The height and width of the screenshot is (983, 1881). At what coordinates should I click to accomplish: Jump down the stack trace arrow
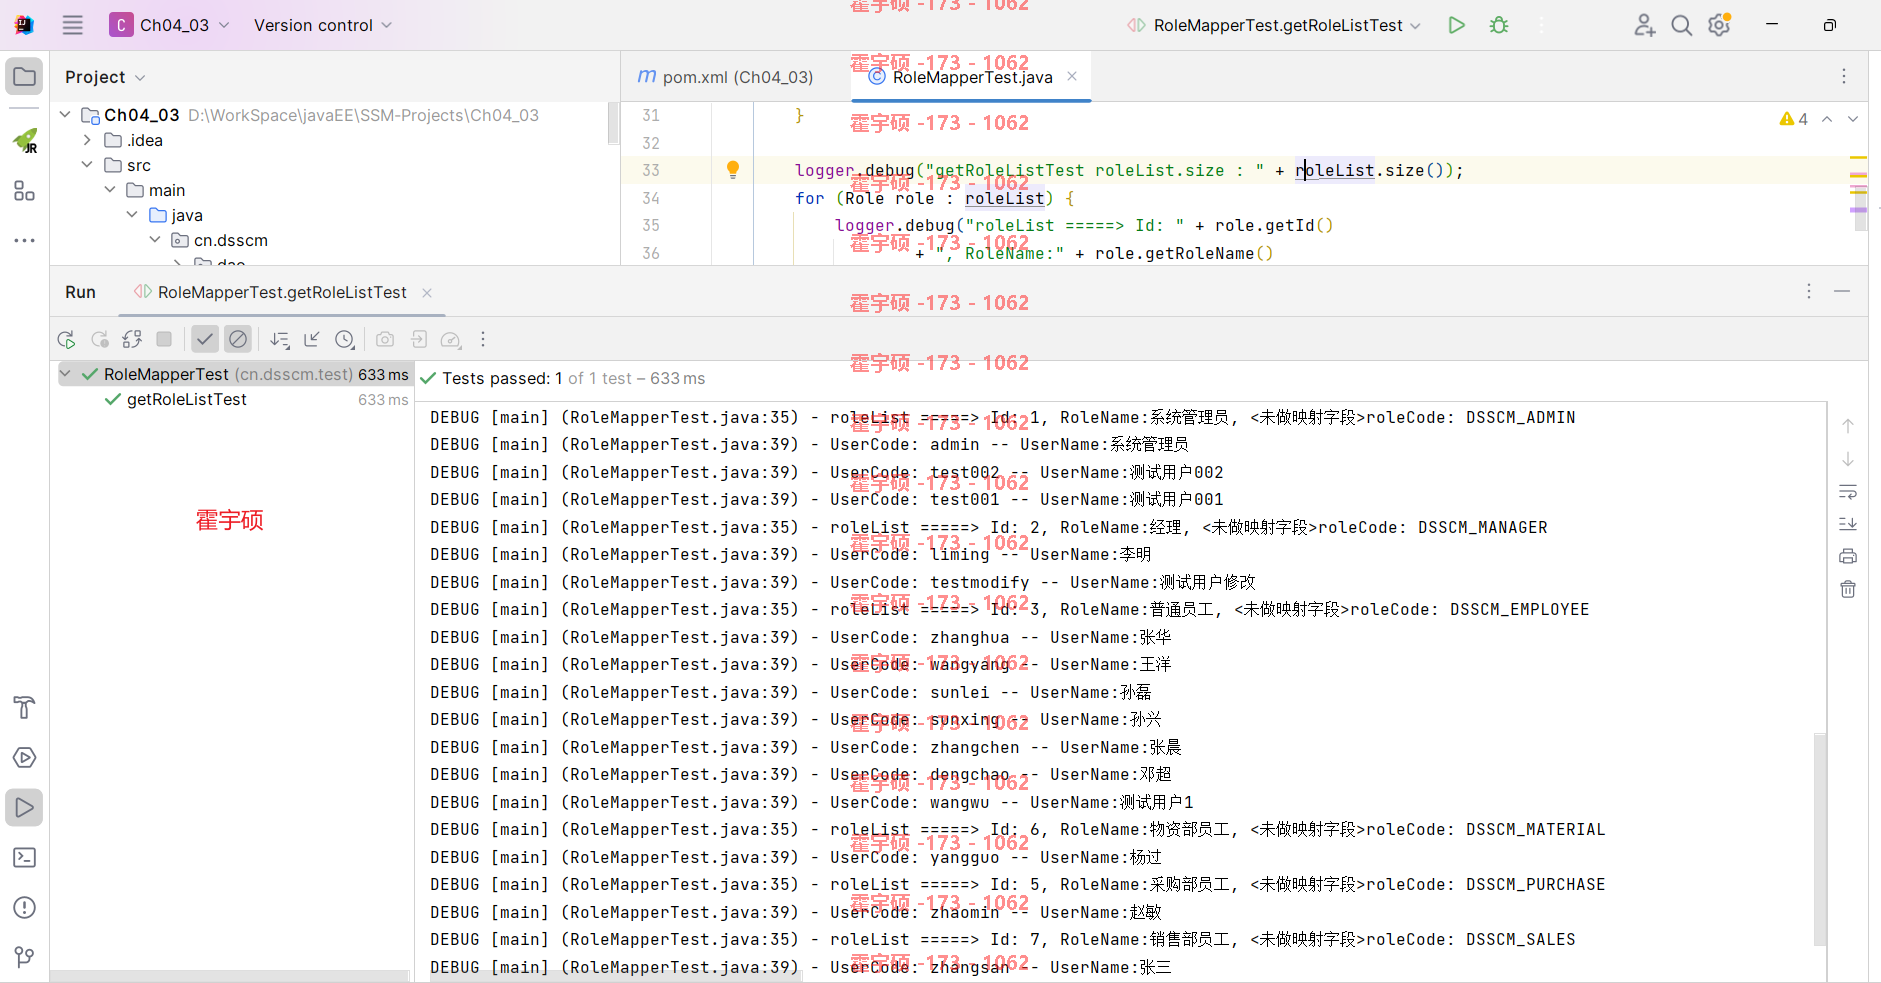(x=1848, y=459)
